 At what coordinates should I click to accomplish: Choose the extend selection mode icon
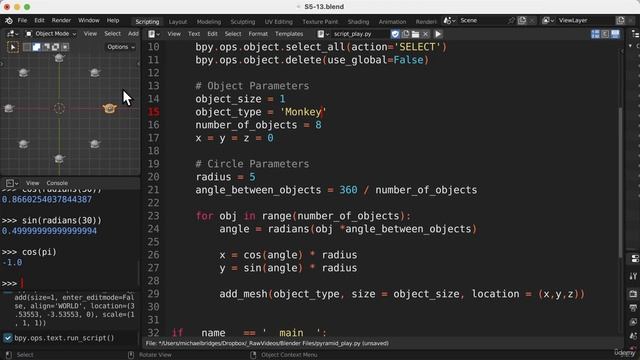coord(36,47)
